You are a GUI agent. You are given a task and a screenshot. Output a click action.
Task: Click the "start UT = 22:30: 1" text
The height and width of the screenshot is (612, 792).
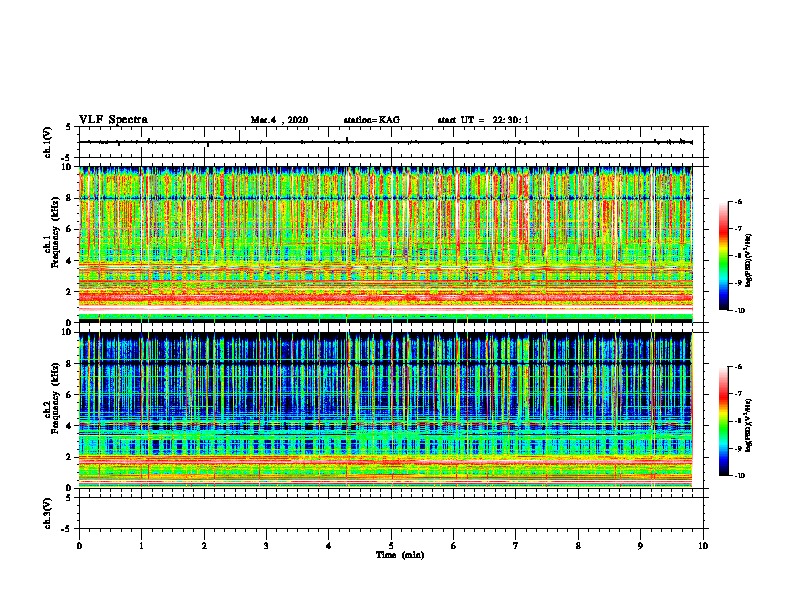click(483, 120)
